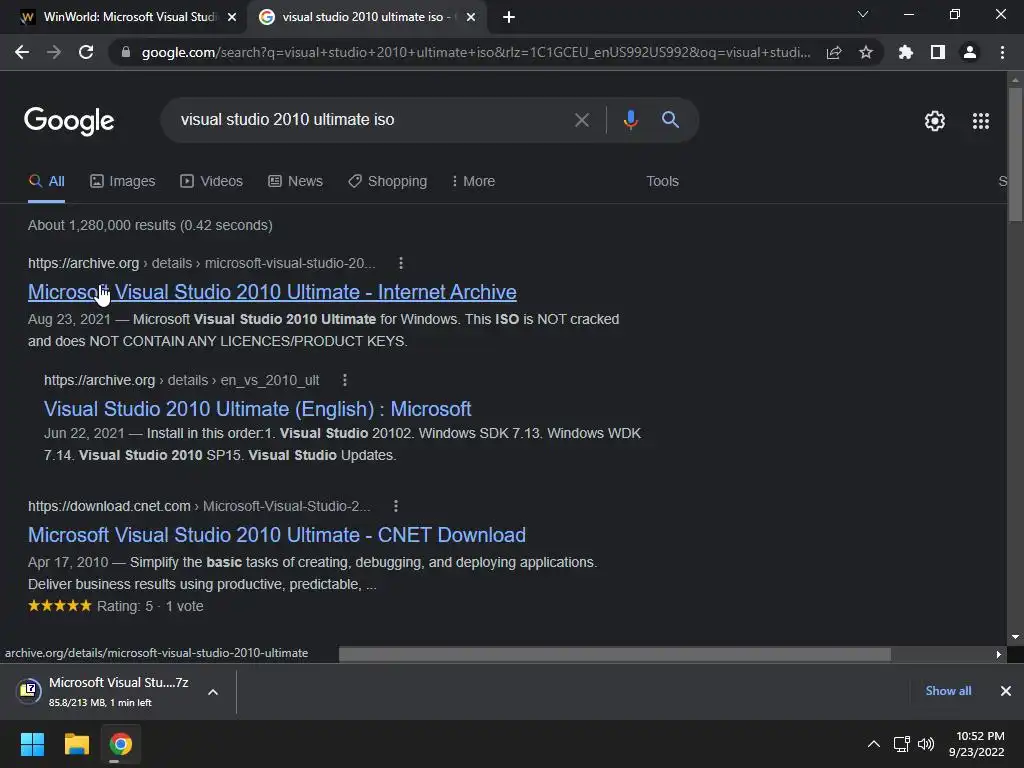Open options for download.cnet.com result
Viewport: 1024px width, 768px height.
click(396, 506)
